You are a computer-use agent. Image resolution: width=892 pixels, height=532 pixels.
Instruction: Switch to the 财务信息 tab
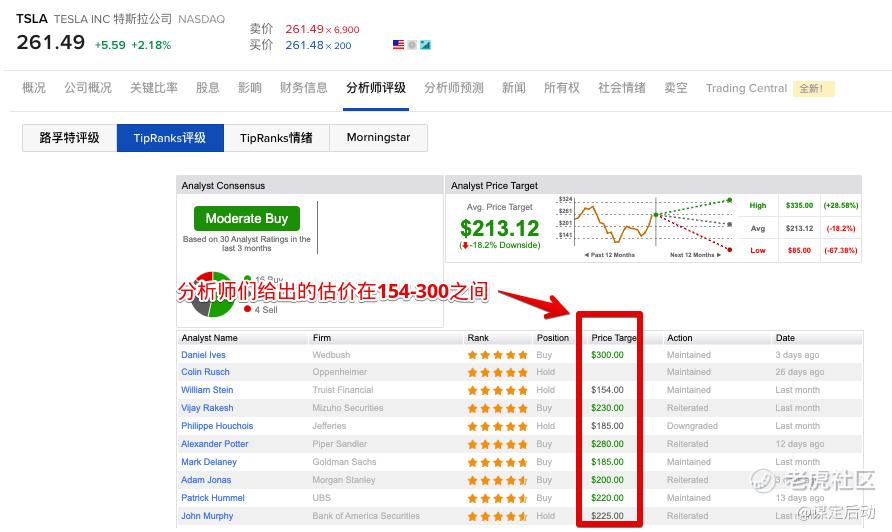[304, 88]
